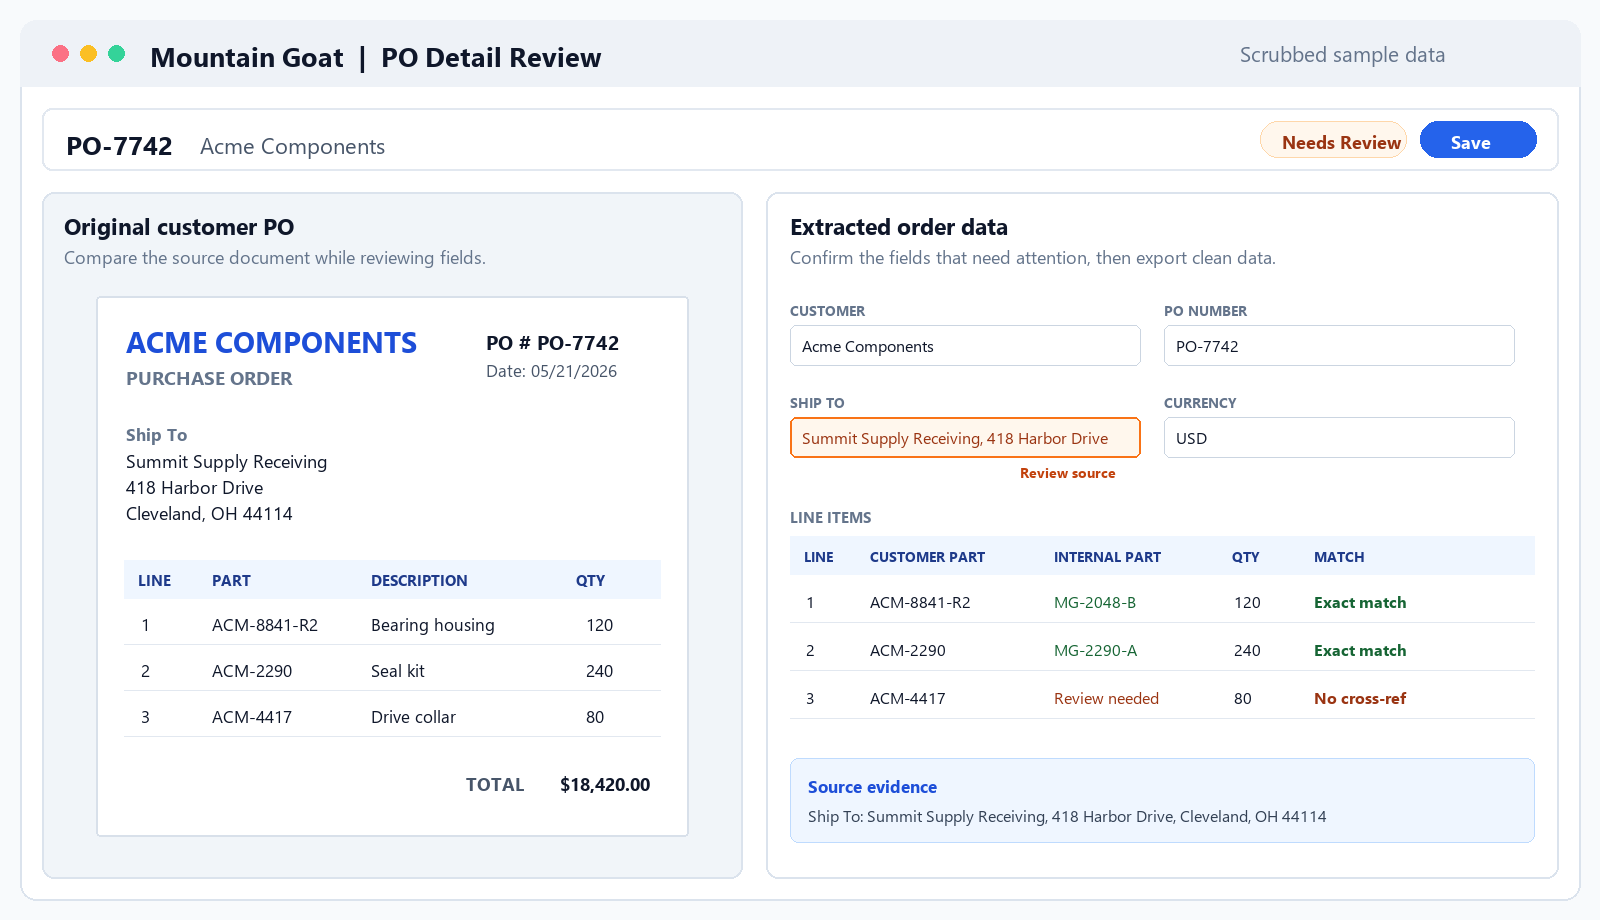This screenshot has height=920, width=1600.
Task: Click the Extracted order data heading
Action: 899,227
